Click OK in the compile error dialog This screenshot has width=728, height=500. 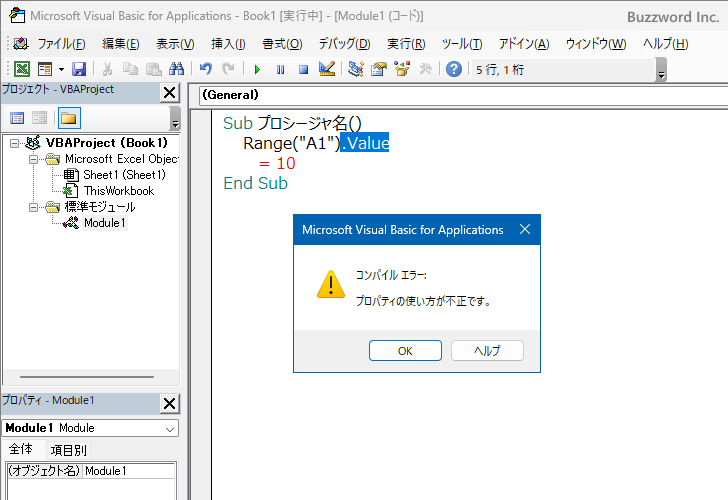pos(405,351)
